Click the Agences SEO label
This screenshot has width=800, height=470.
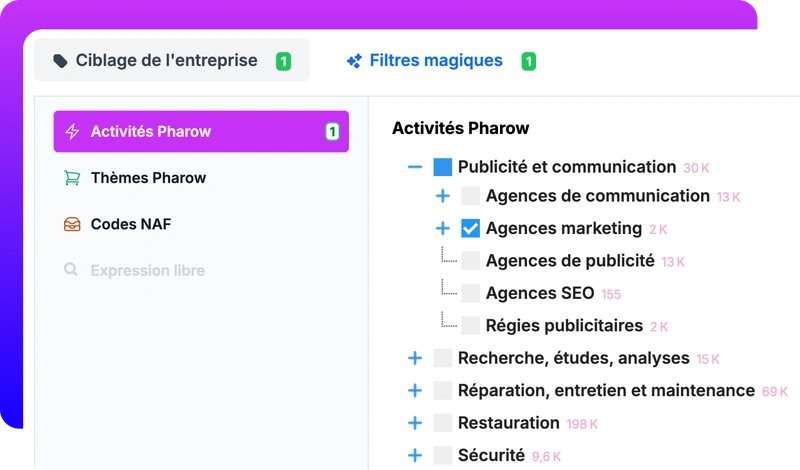click(x=540, y=293)
